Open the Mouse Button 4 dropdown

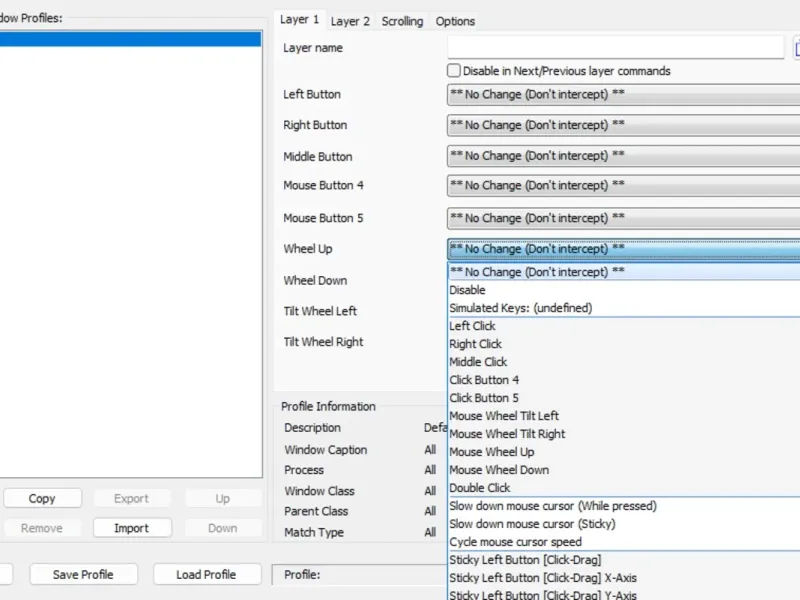click(x=623, y=185)
